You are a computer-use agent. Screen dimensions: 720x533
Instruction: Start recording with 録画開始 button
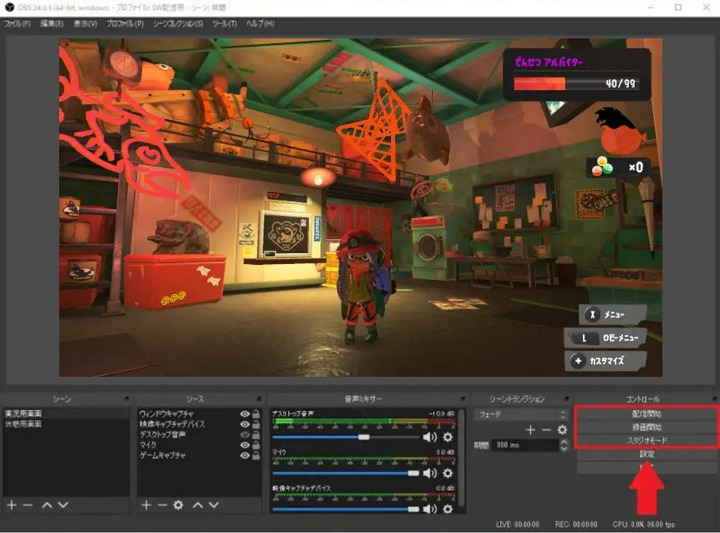[x=647, y=427]
